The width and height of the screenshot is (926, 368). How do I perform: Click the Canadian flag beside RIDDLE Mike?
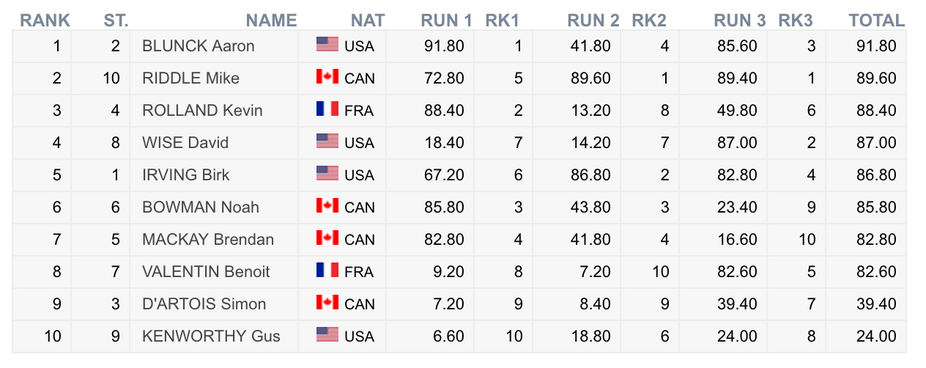pos(327,77)
